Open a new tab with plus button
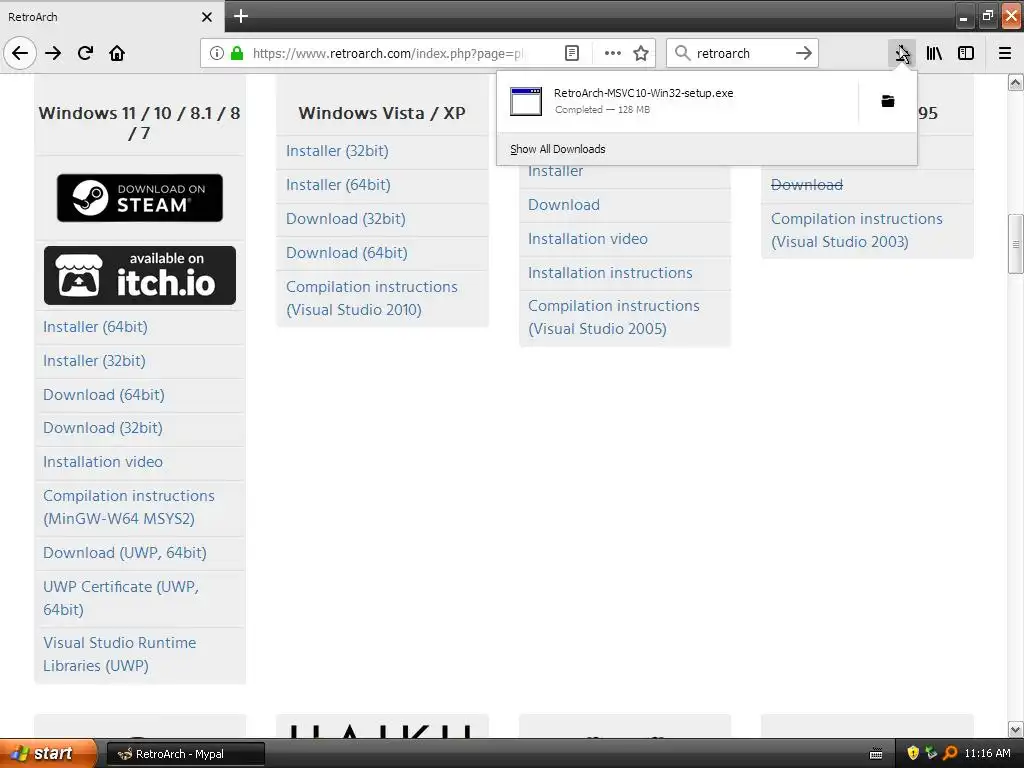 (241, 16)
